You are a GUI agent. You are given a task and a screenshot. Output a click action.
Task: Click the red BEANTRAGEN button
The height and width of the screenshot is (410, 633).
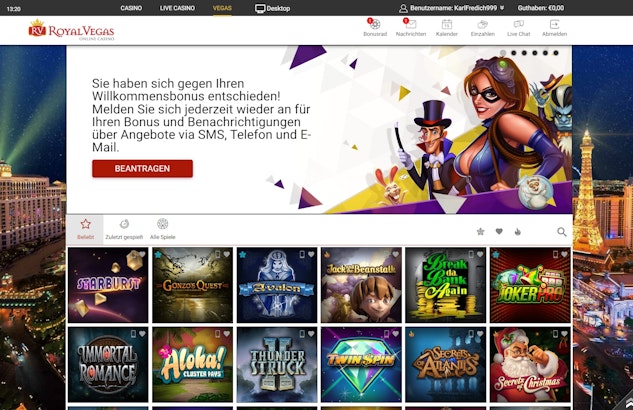pyautogui.click(x=143, y=169)
